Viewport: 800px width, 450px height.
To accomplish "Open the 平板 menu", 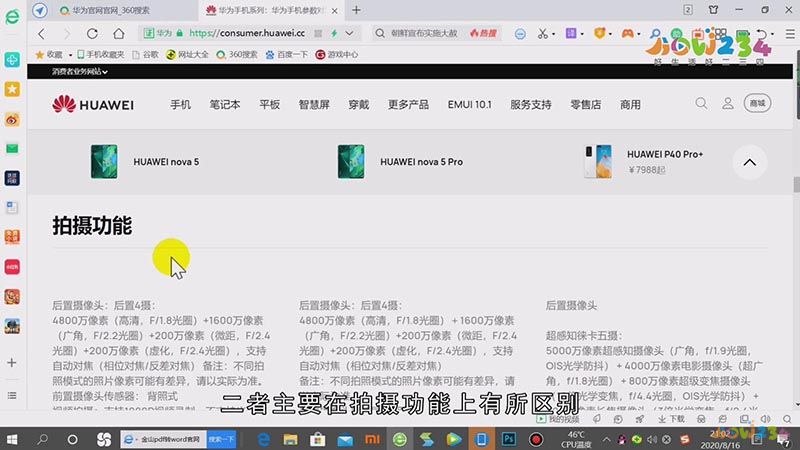I will point(269,105).
